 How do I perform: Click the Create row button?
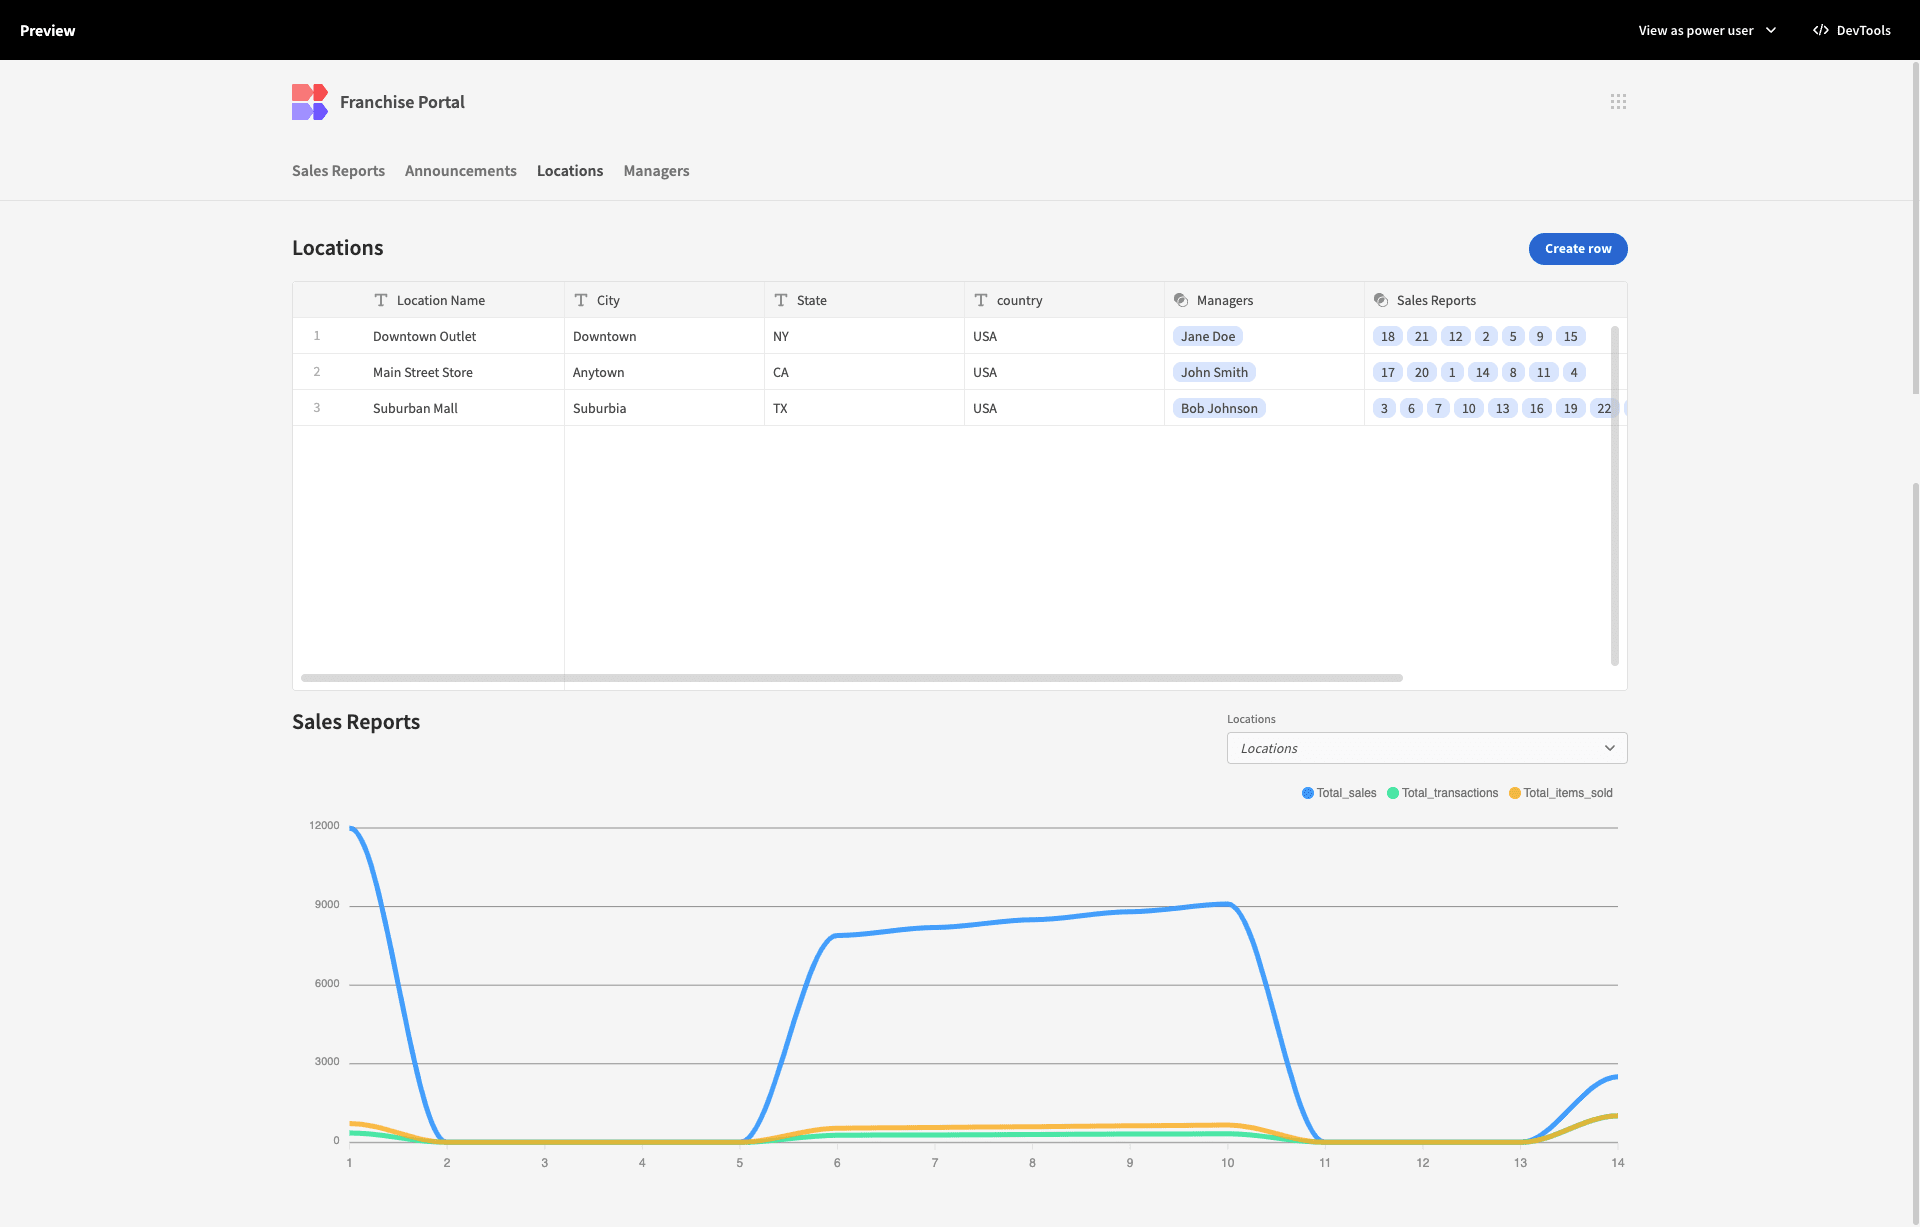1578,249
